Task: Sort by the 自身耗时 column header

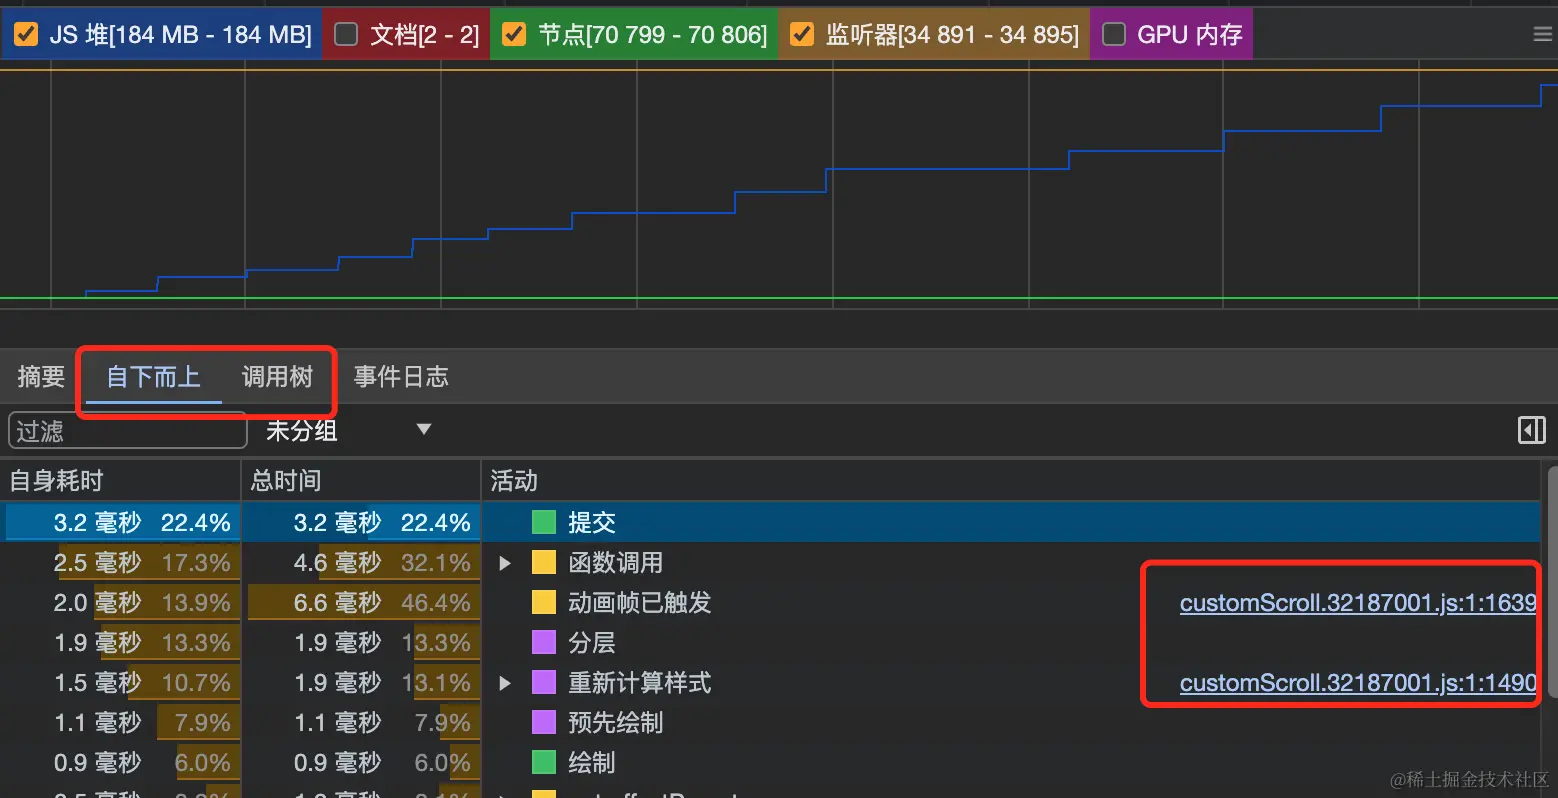Action: tap(120, 481)
